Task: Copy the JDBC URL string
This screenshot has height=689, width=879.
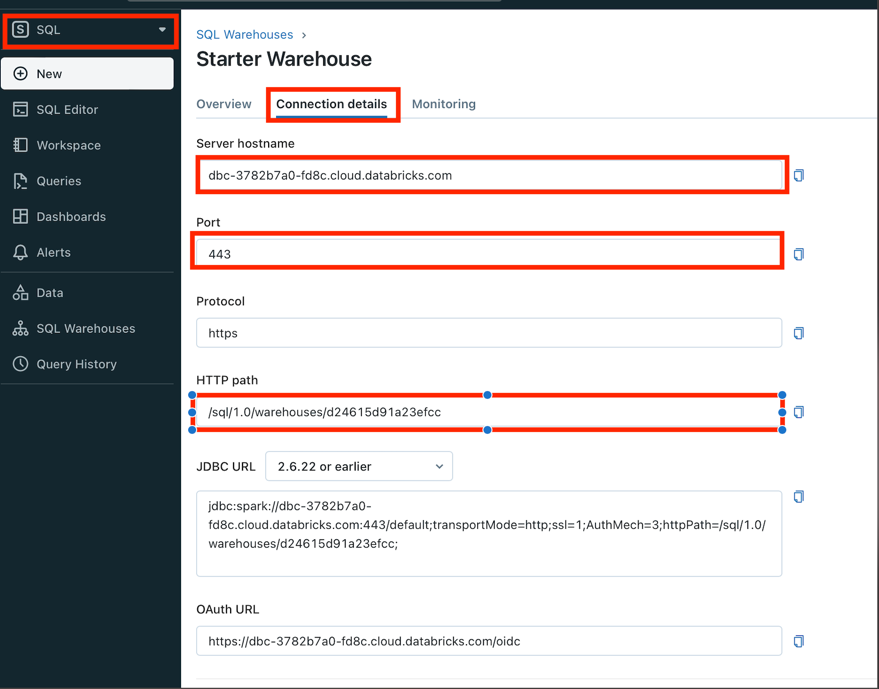Action: [798, 497]
